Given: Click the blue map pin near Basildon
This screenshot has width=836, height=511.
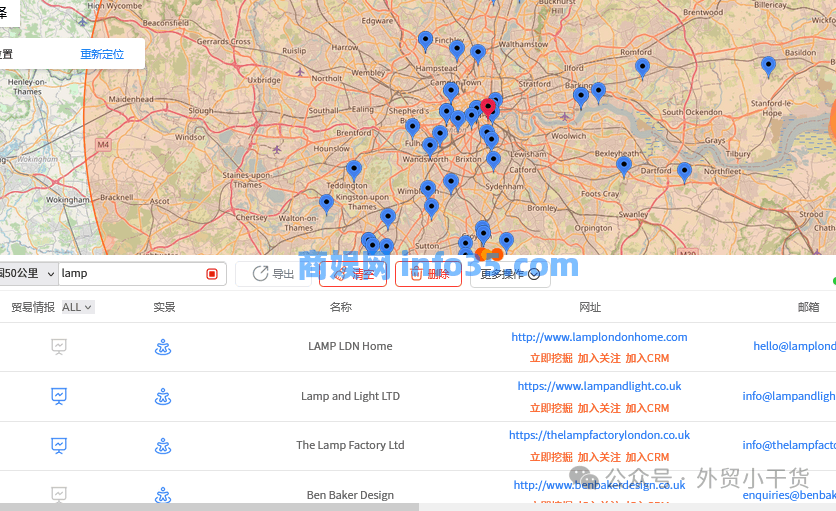Looking at the screenshot, I should [x=768, y=67].
